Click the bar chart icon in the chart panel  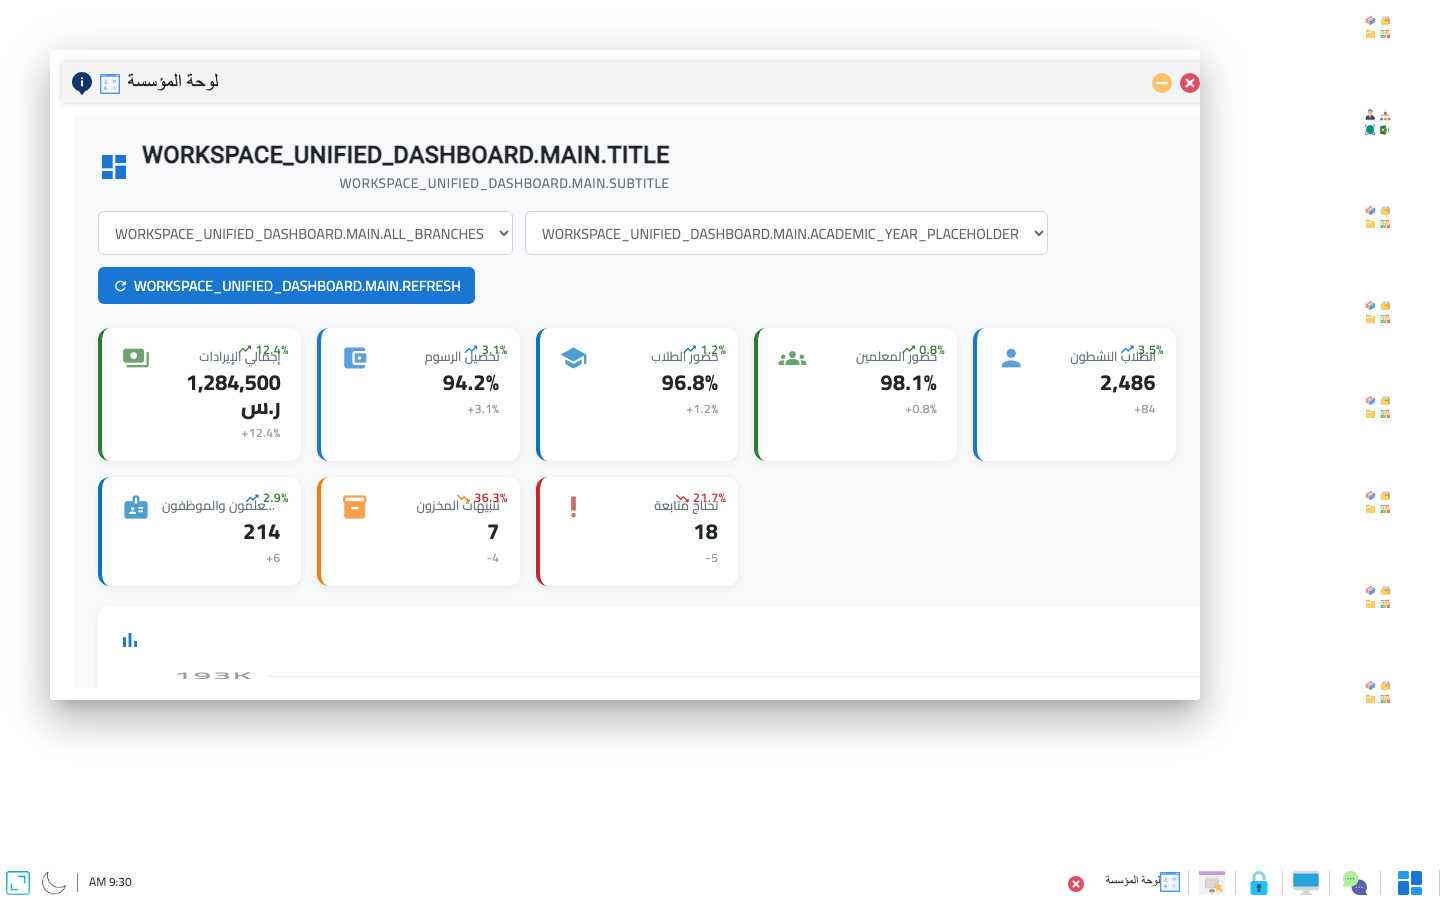130,640
